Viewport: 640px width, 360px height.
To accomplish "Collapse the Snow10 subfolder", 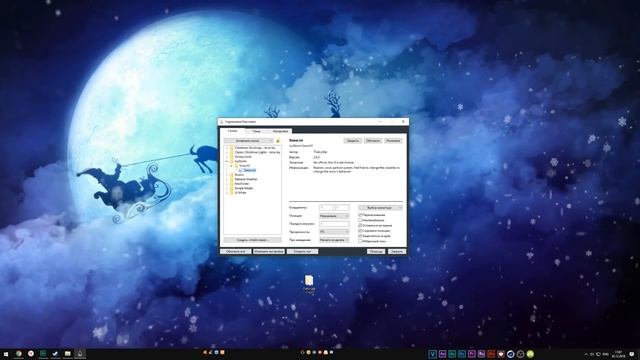I will tap(231, 166).
